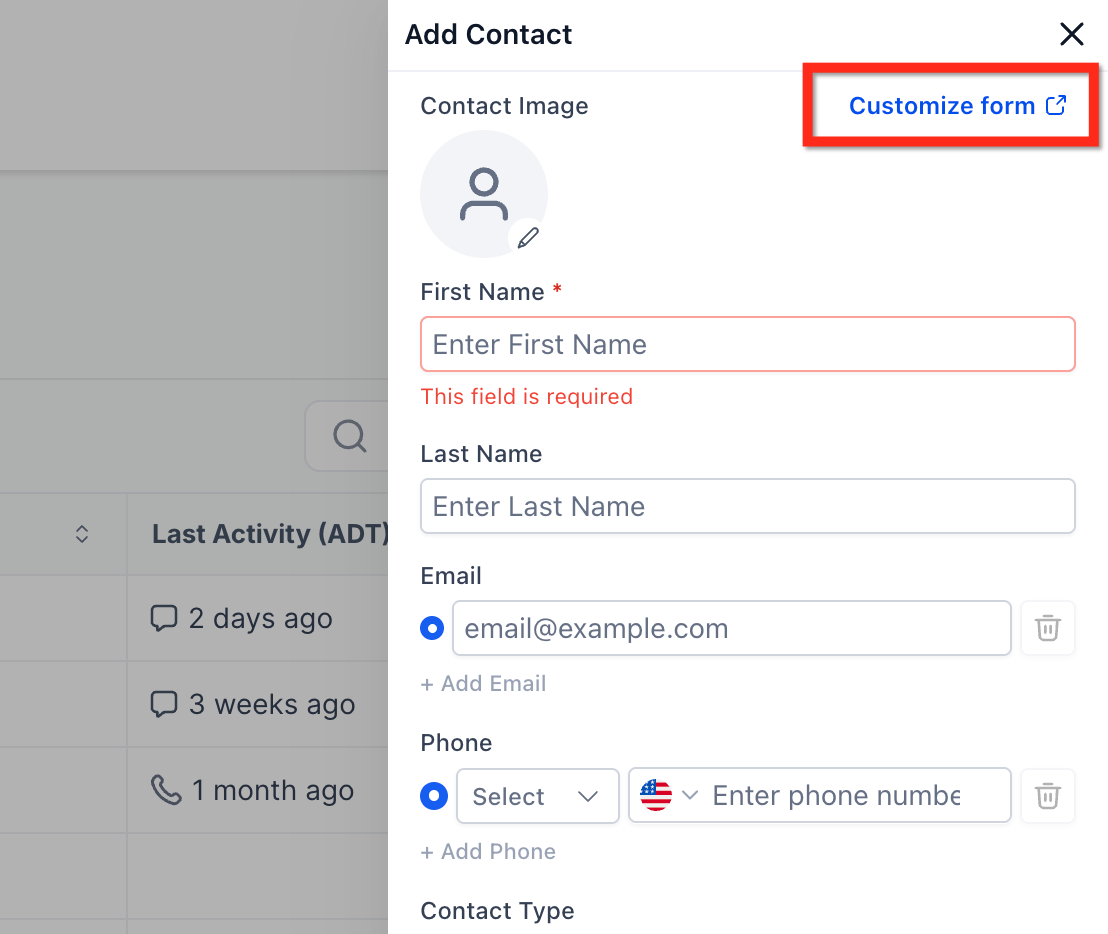Click the + Add Email link
The image size is (1108, 934).
coord(483,684)
